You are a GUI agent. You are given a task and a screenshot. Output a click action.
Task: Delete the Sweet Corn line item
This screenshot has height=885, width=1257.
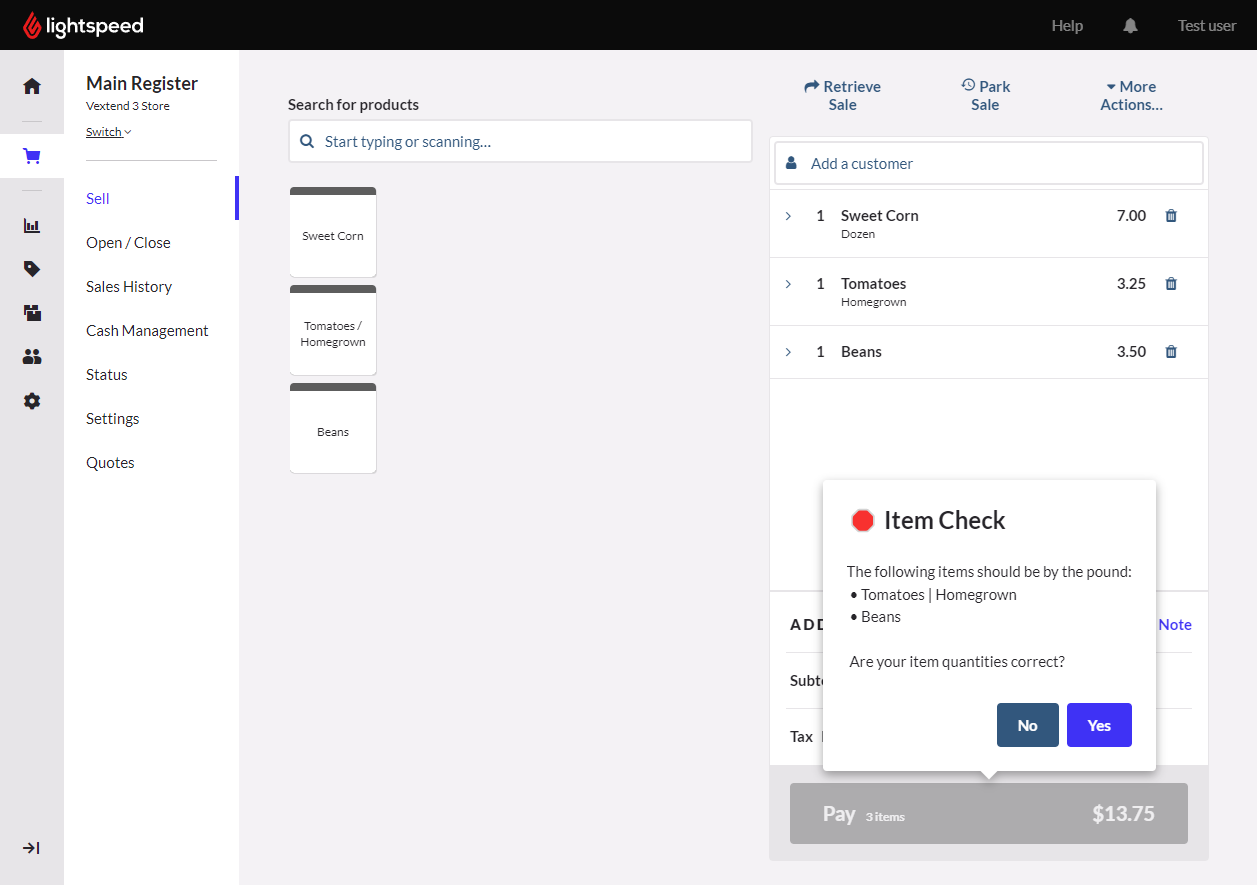click(1171, 216)
